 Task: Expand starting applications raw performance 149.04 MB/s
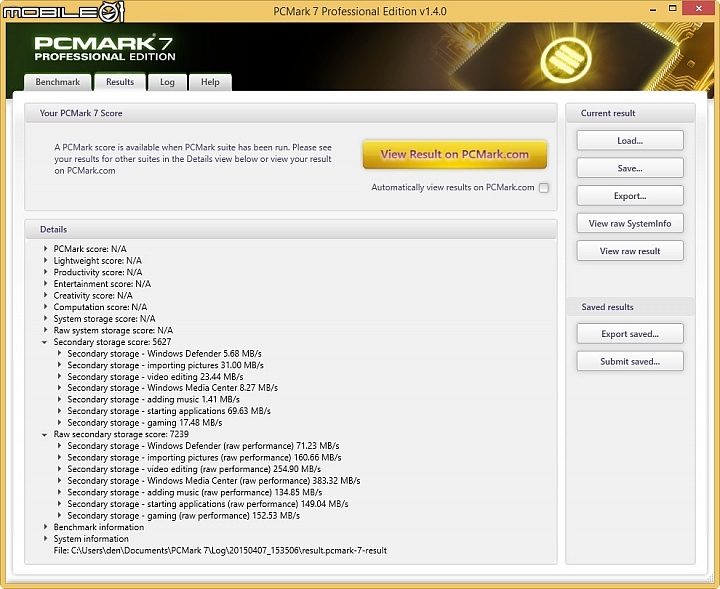point(59,504)
